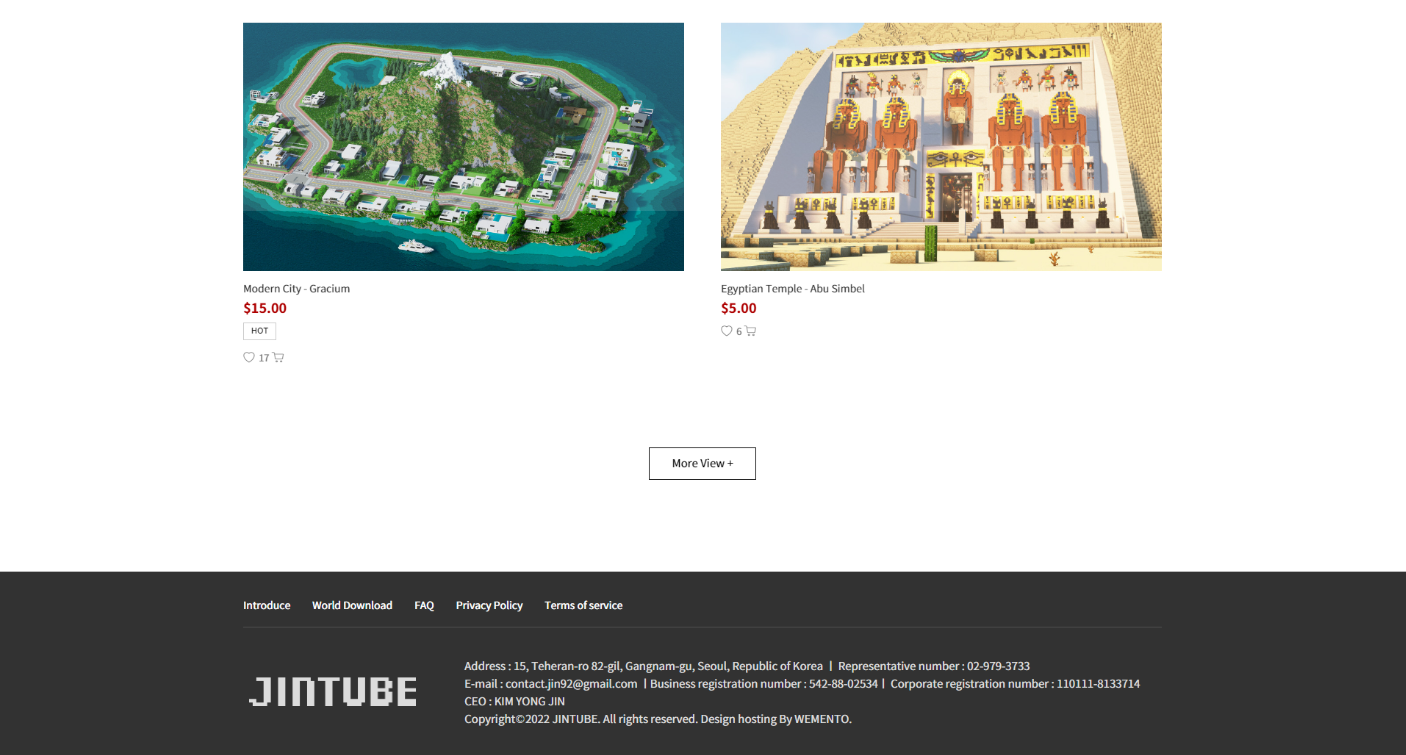The width and height of the screenshot is (1406, 755).
Task: Click the Teheran-ro 82-gil address text
Action: 643,666
